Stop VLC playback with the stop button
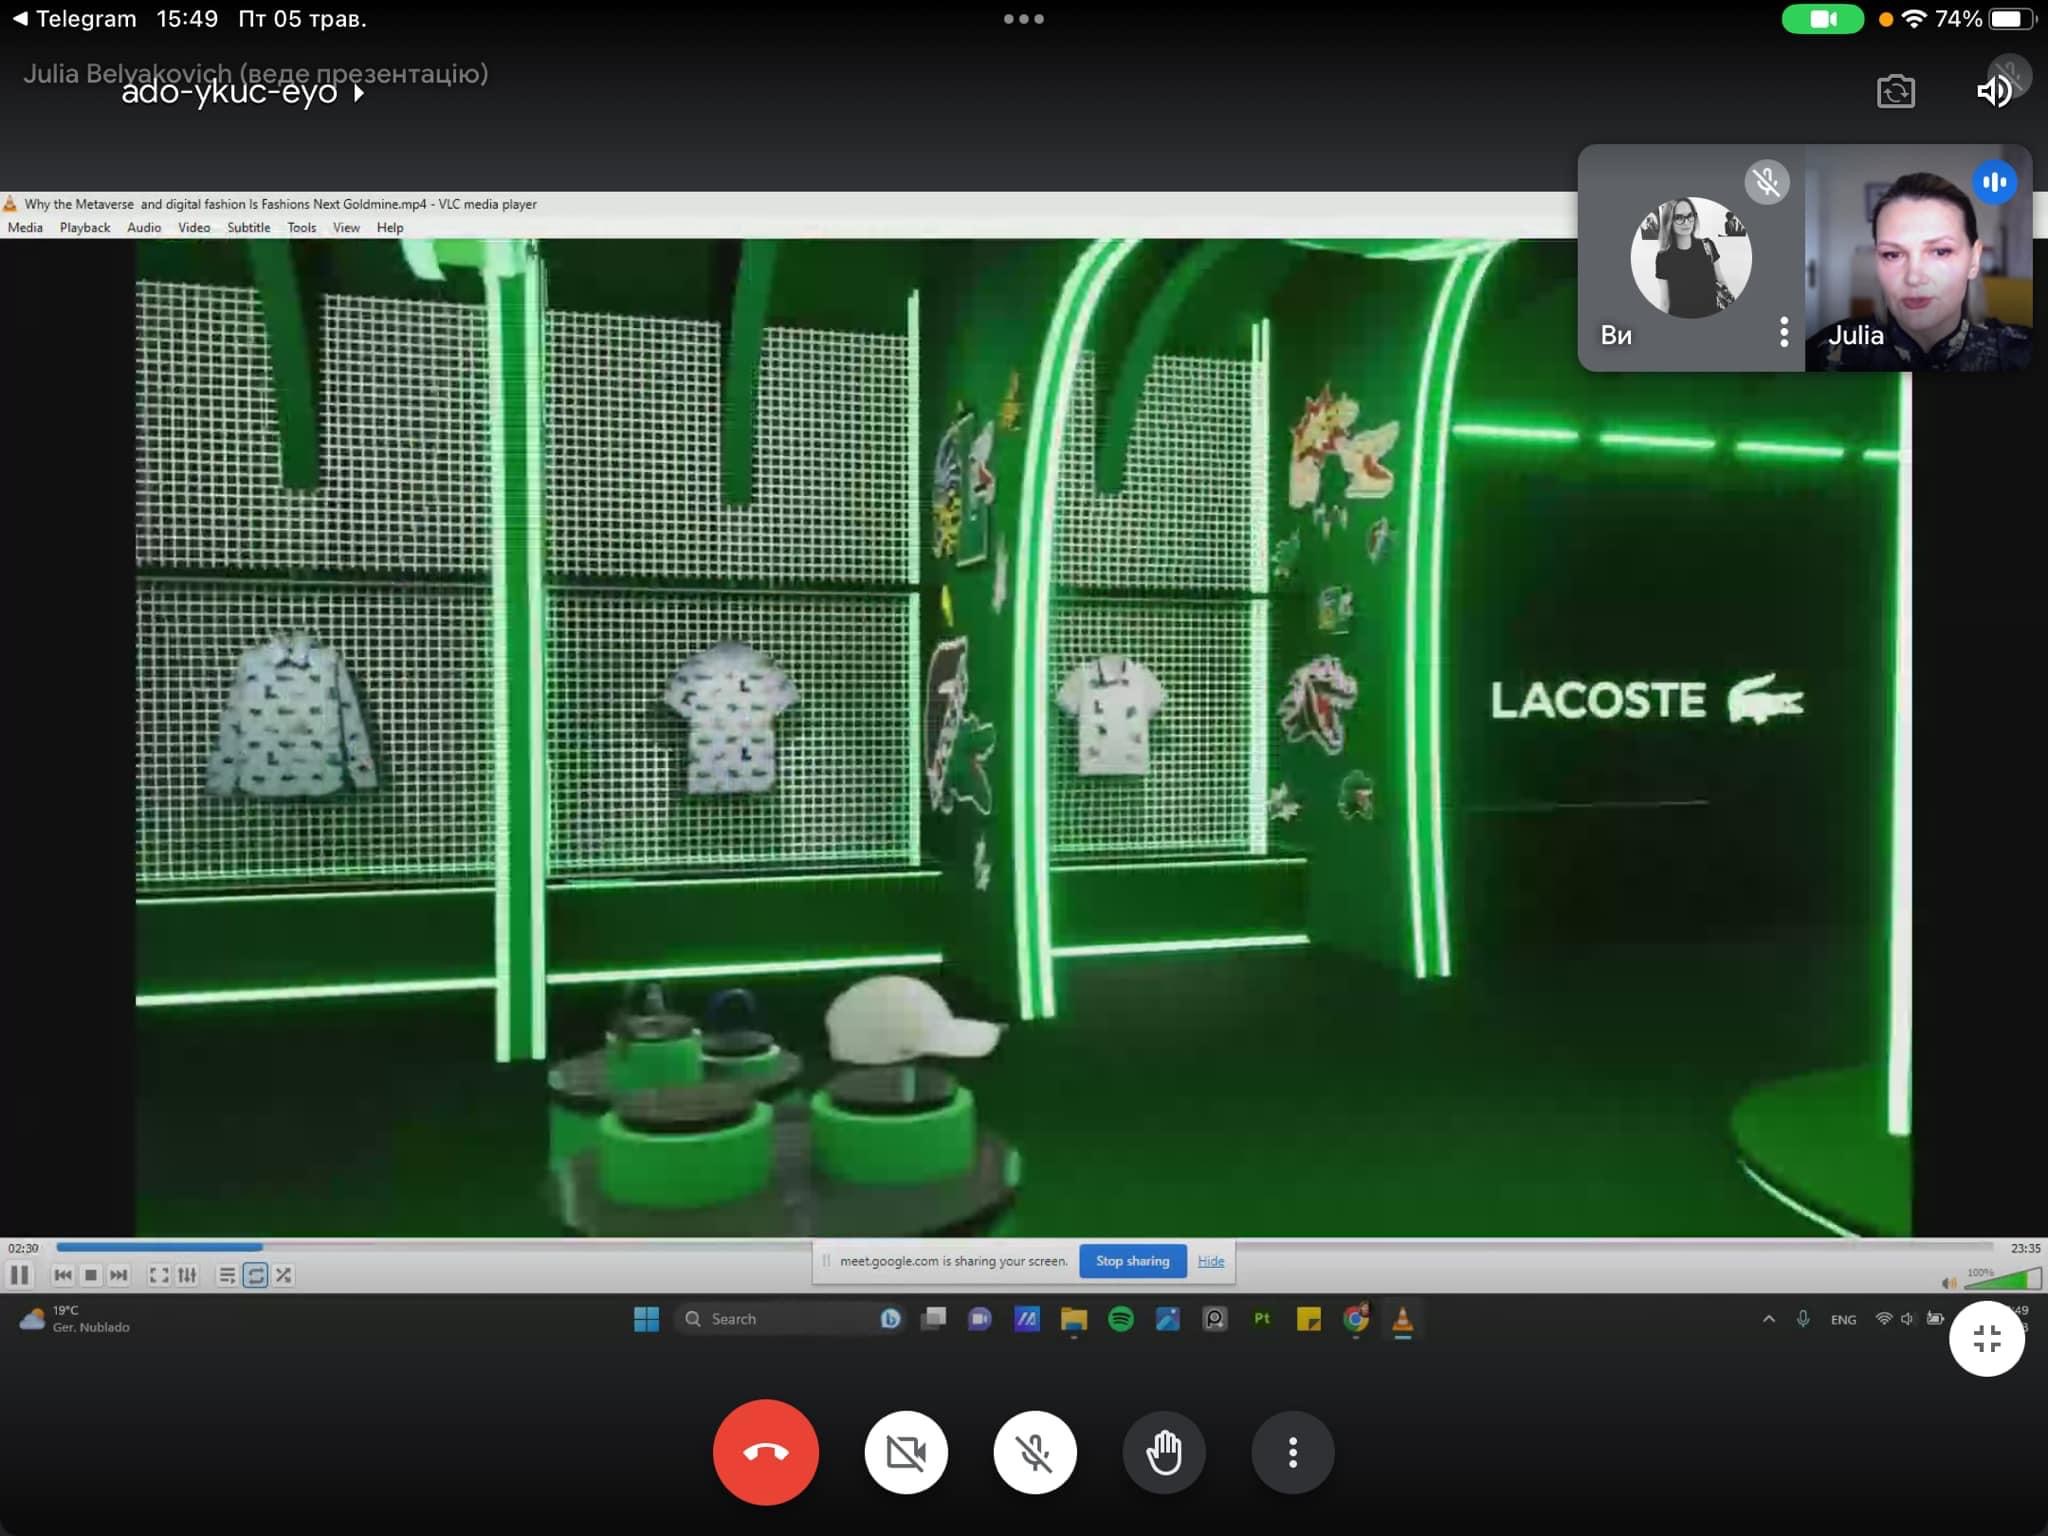2048x1536 pixels. point(91,1275)
